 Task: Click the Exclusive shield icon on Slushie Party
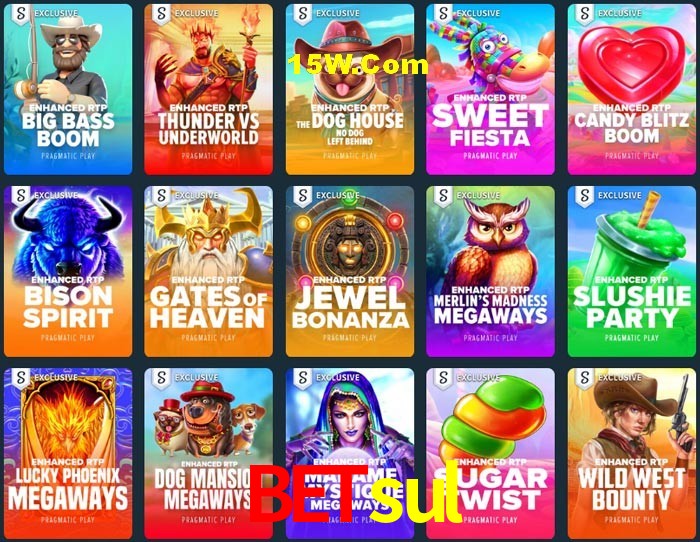tap(584, 196)
